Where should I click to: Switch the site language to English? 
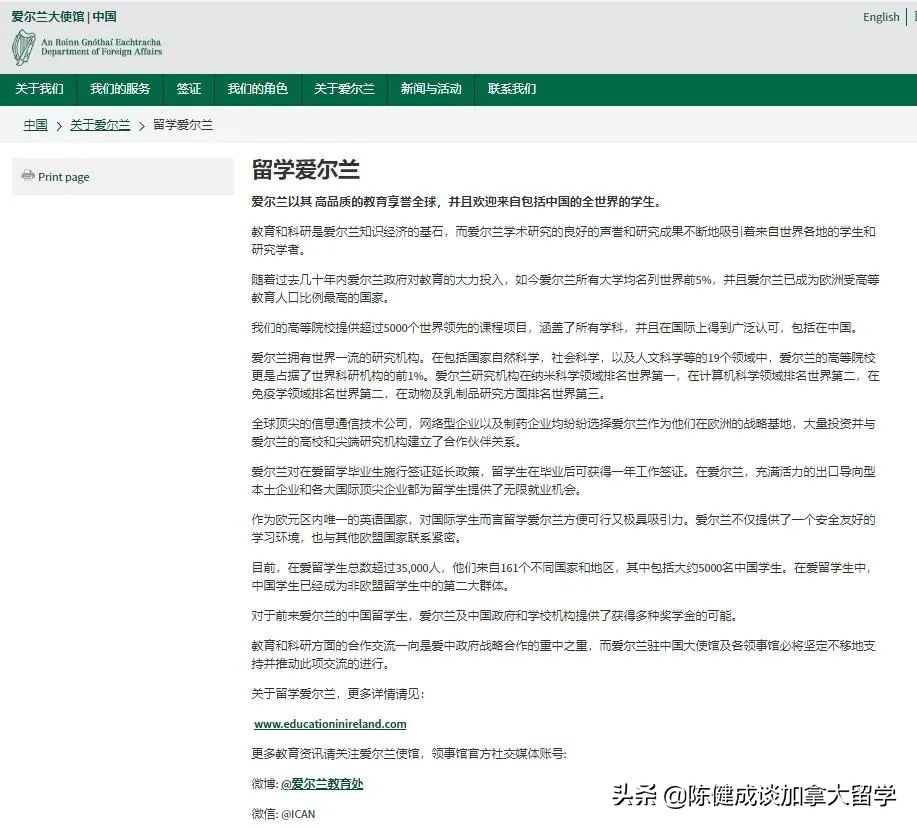pyautogui.click(x=880, y=17)
